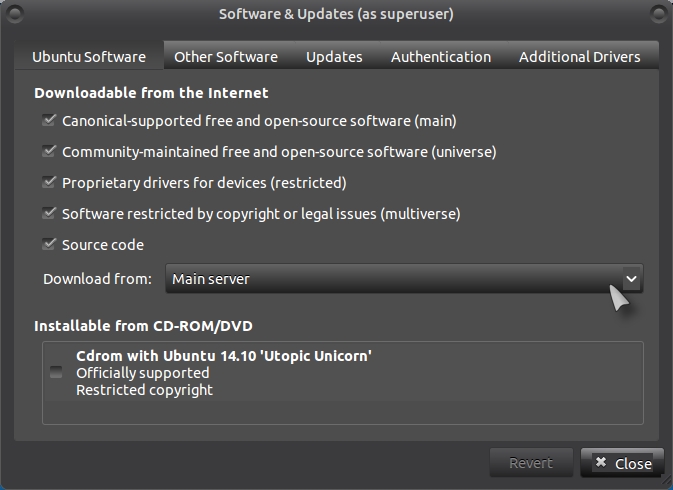Toggle Community-maintained software (universe) checkbox

[49, 152]
